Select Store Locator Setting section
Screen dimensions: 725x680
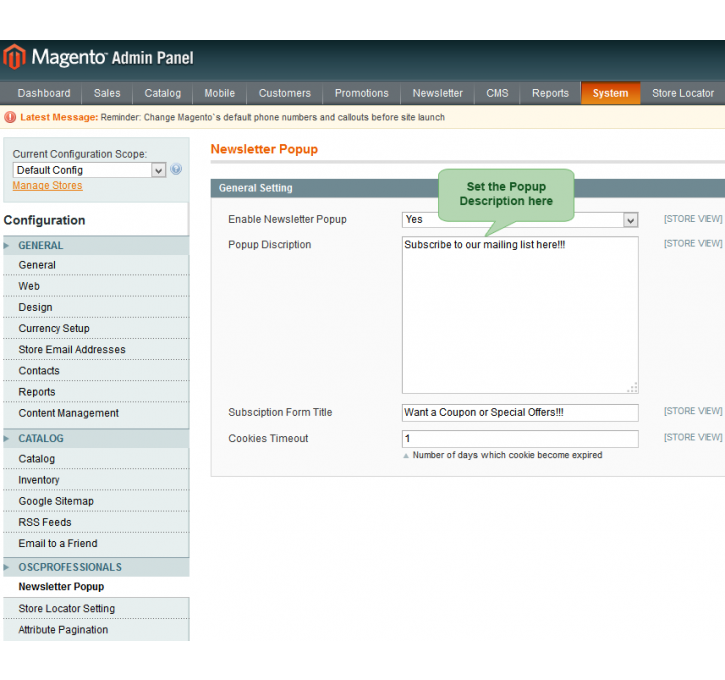[96, 609]
